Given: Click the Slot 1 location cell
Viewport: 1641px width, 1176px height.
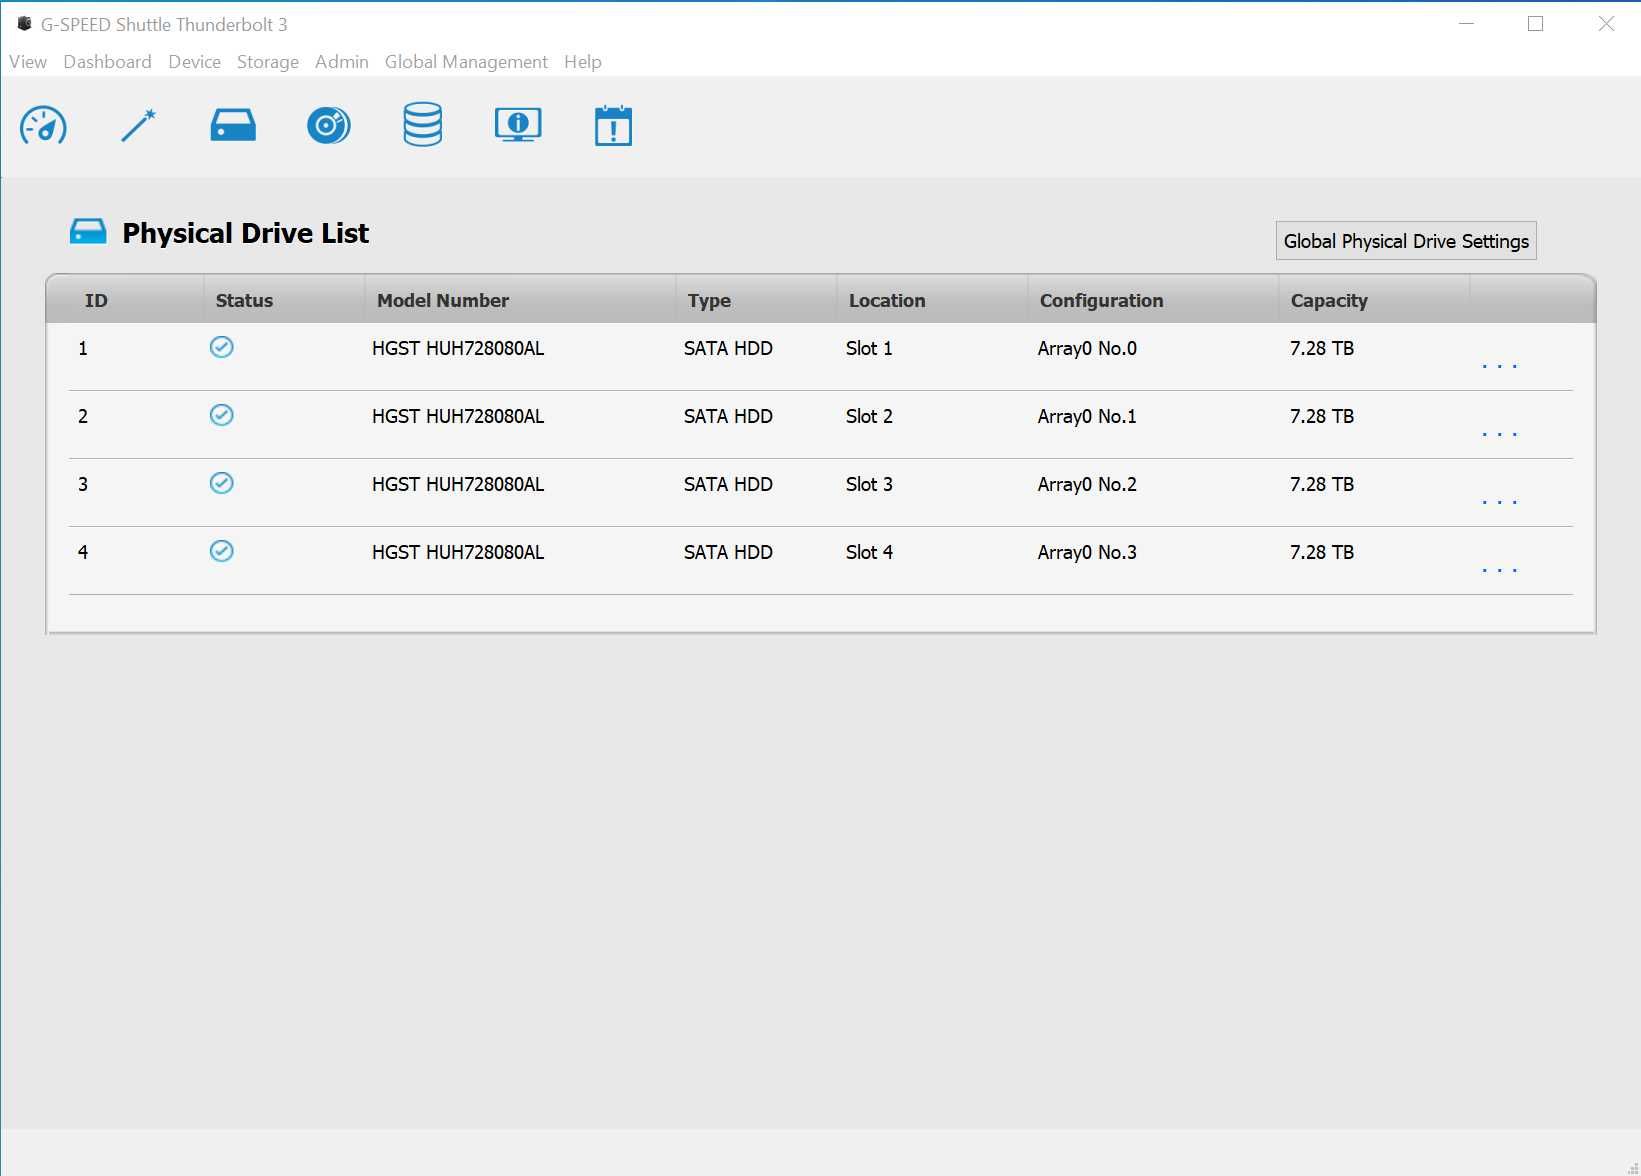Looking at the screenshot, I should (x=869, y=348).
